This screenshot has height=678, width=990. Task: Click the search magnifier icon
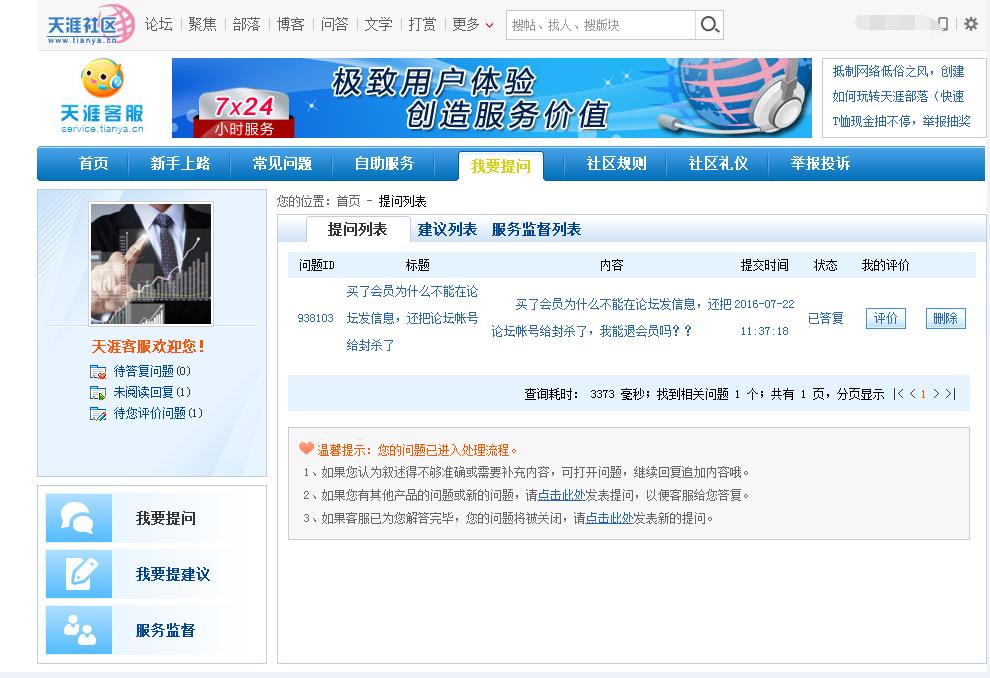(x=709, y=24)
